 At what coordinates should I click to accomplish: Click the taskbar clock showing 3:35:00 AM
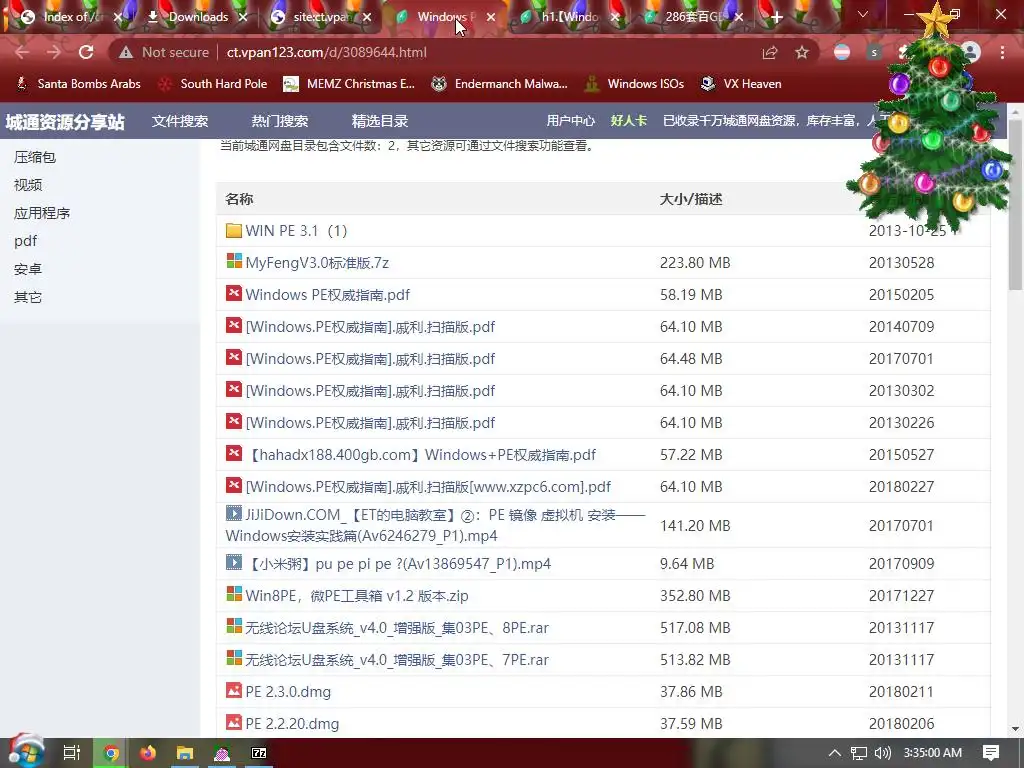(x=933, y=753)
